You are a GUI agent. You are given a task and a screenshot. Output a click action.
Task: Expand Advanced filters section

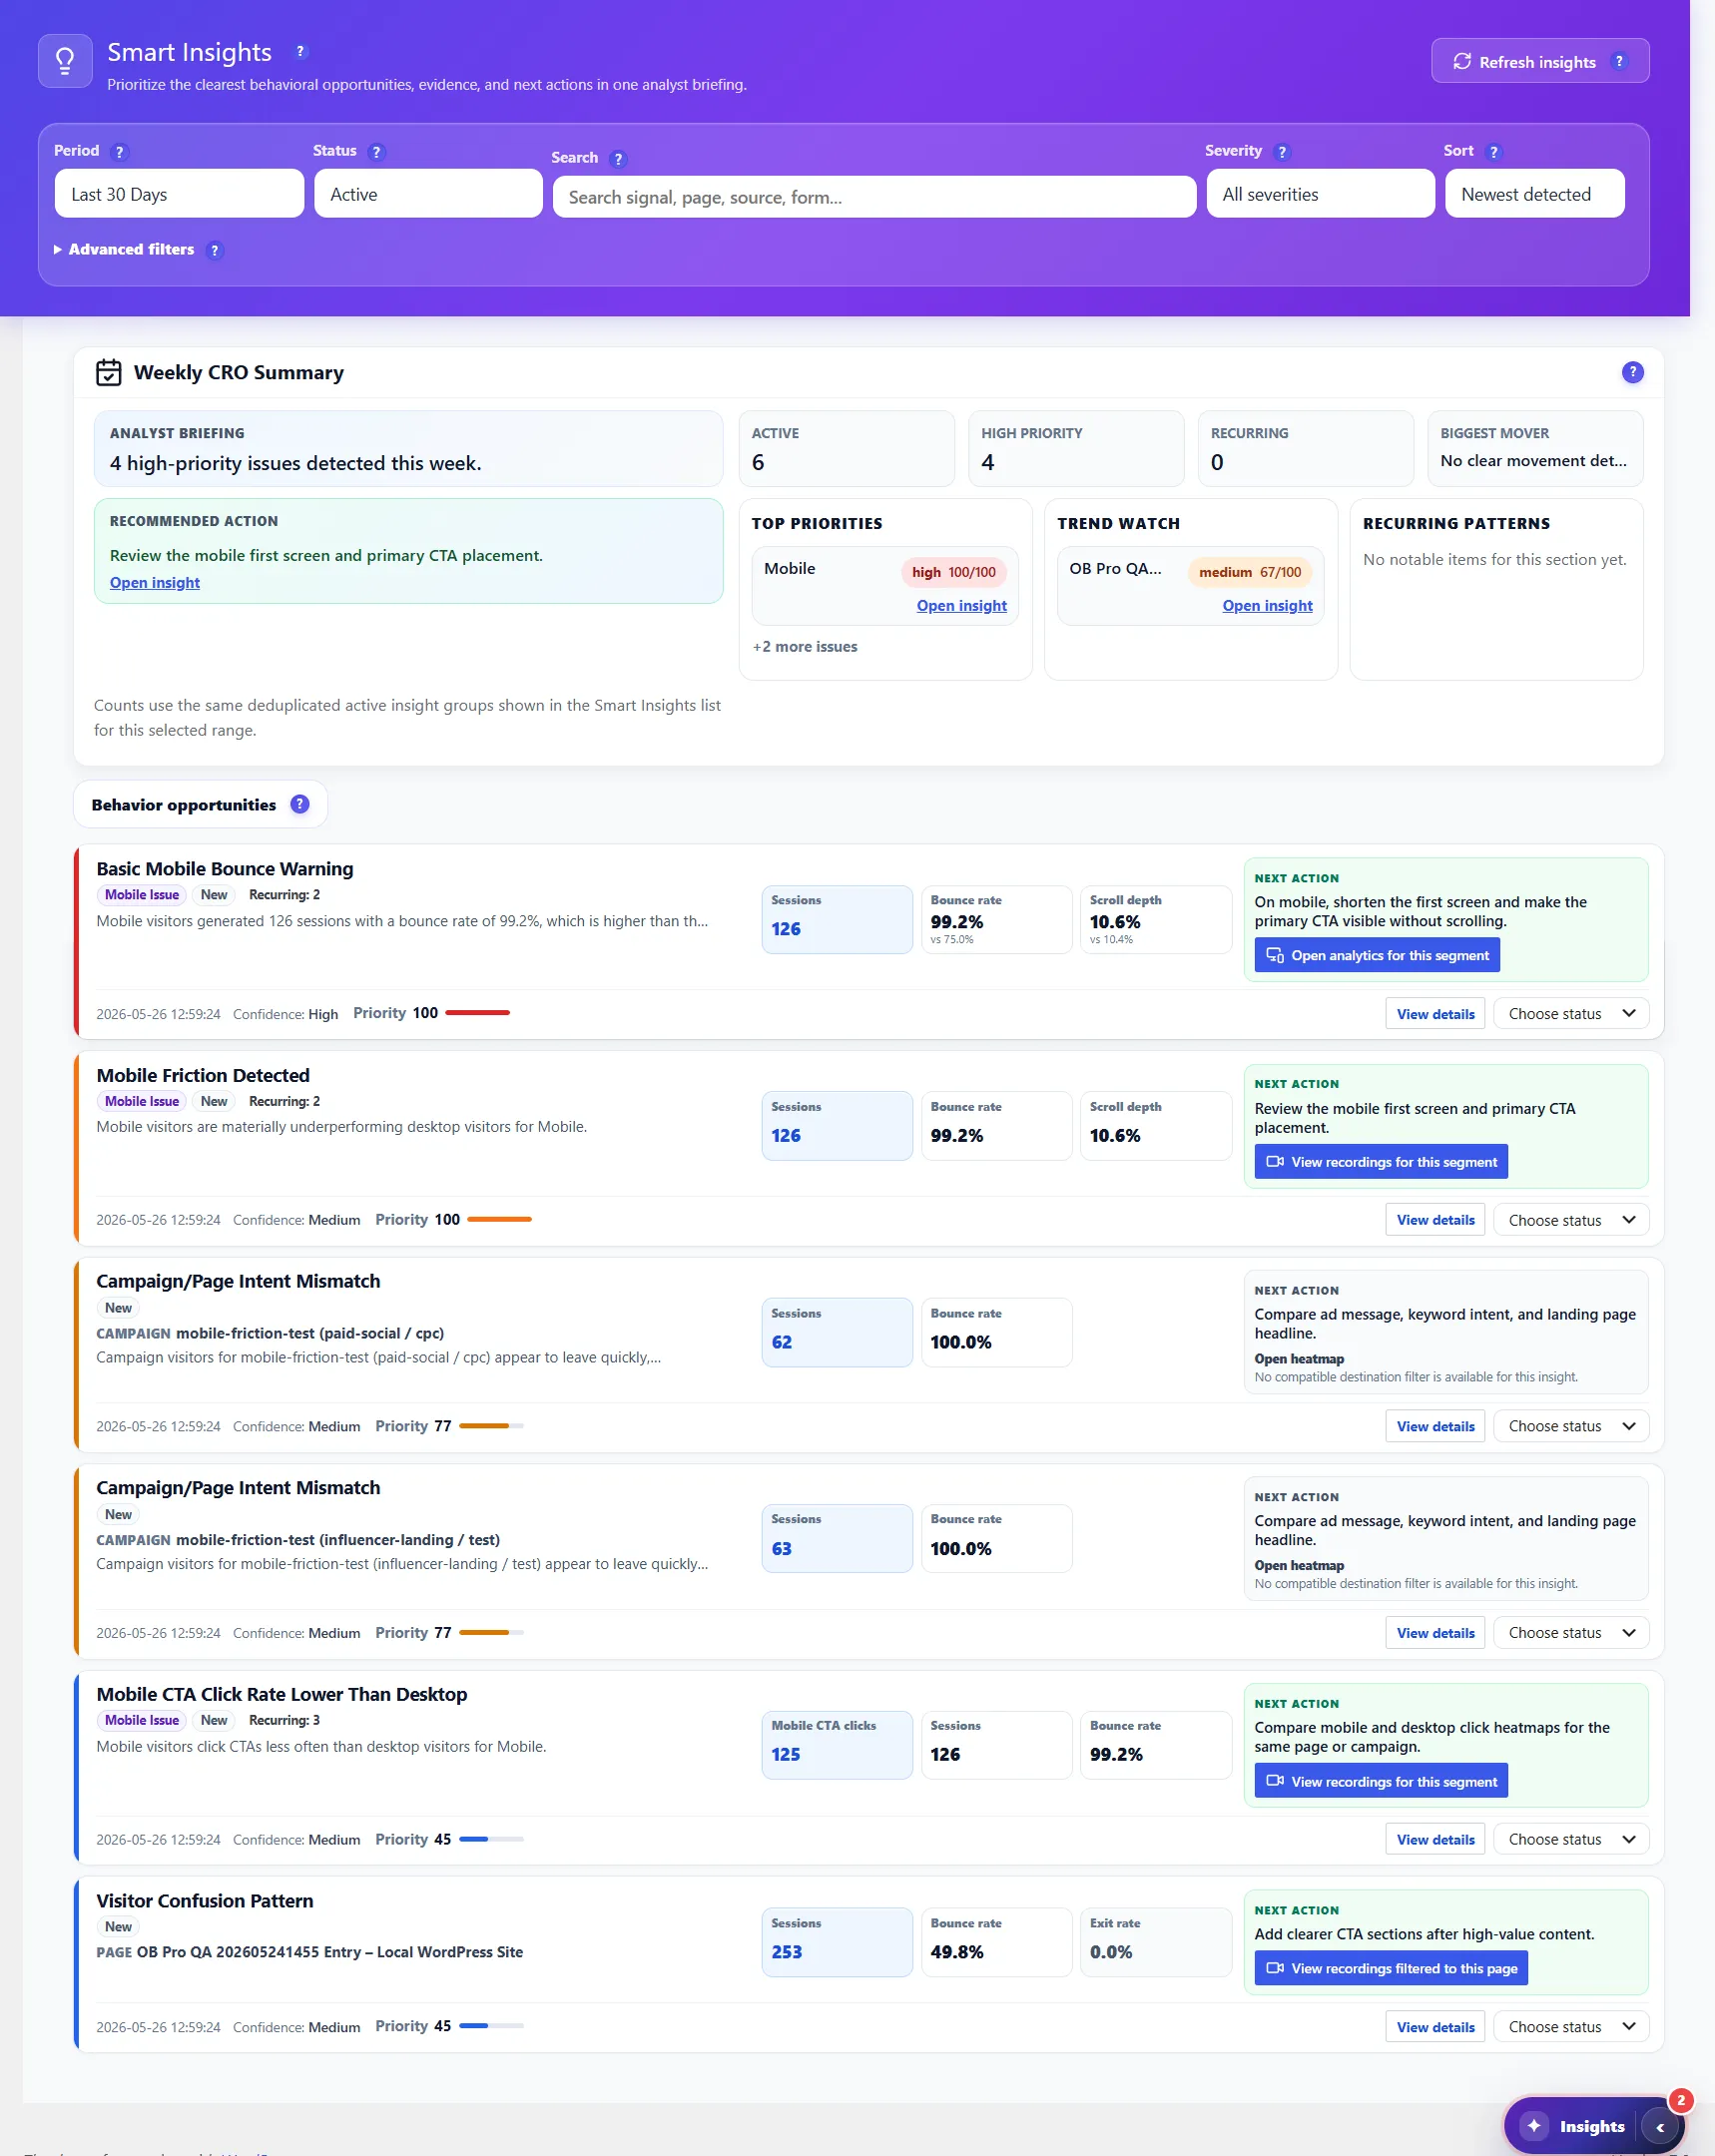pos(124,250)
